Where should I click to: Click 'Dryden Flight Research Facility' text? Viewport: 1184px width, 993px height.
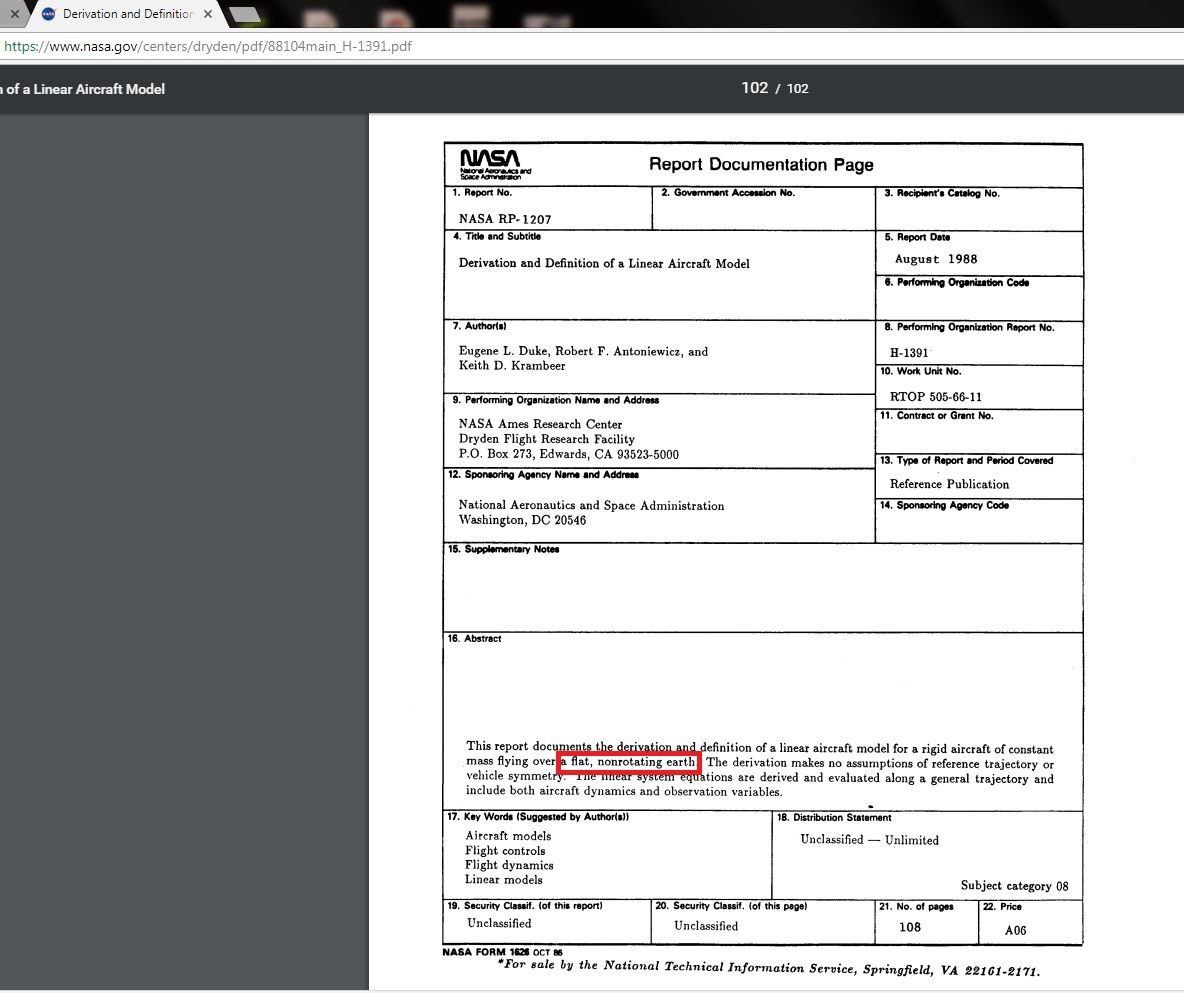[x=547, y=439]
